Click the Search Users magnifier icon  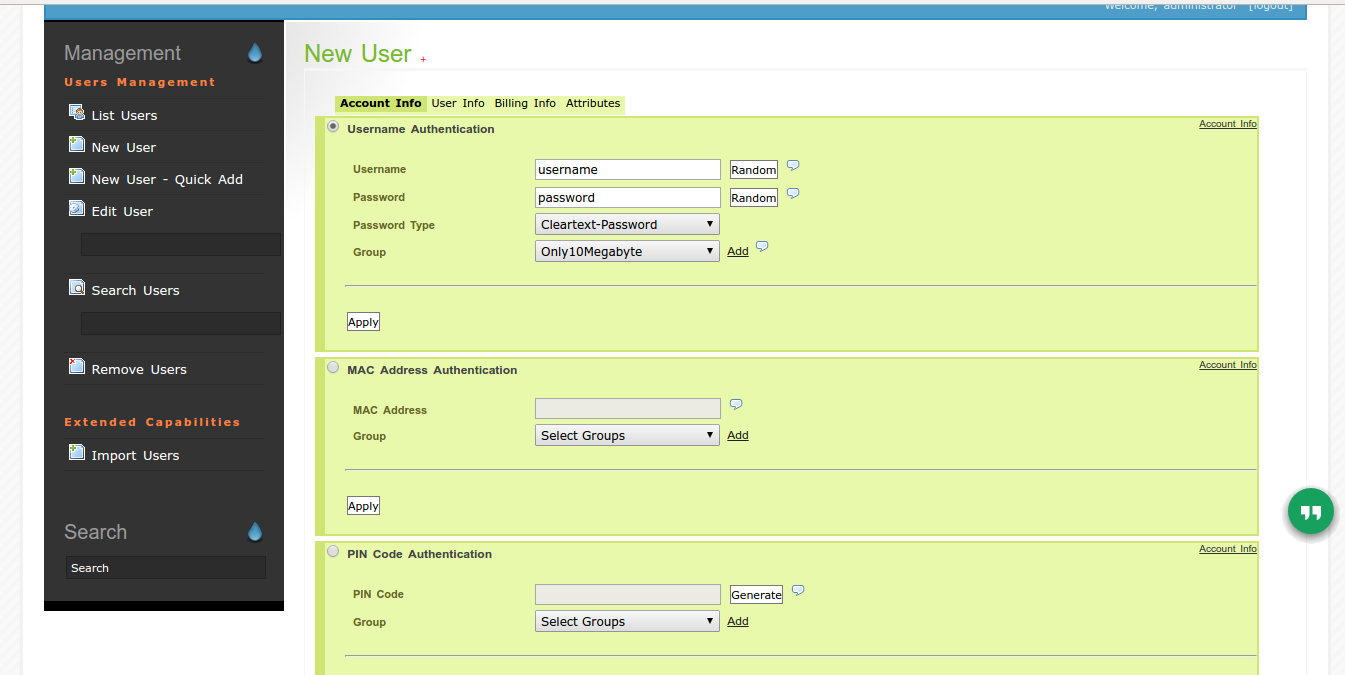76,288
